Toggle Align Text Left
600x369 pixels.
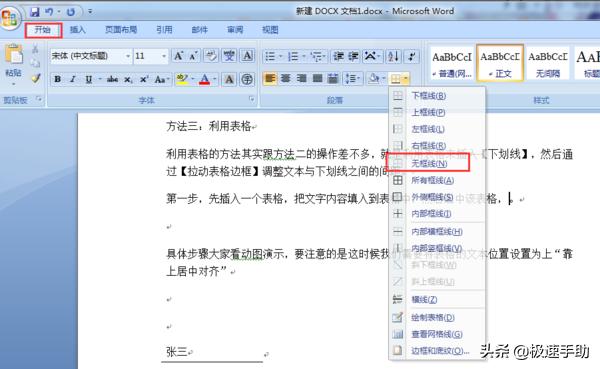pyautogui.click(x=270, y=79)
